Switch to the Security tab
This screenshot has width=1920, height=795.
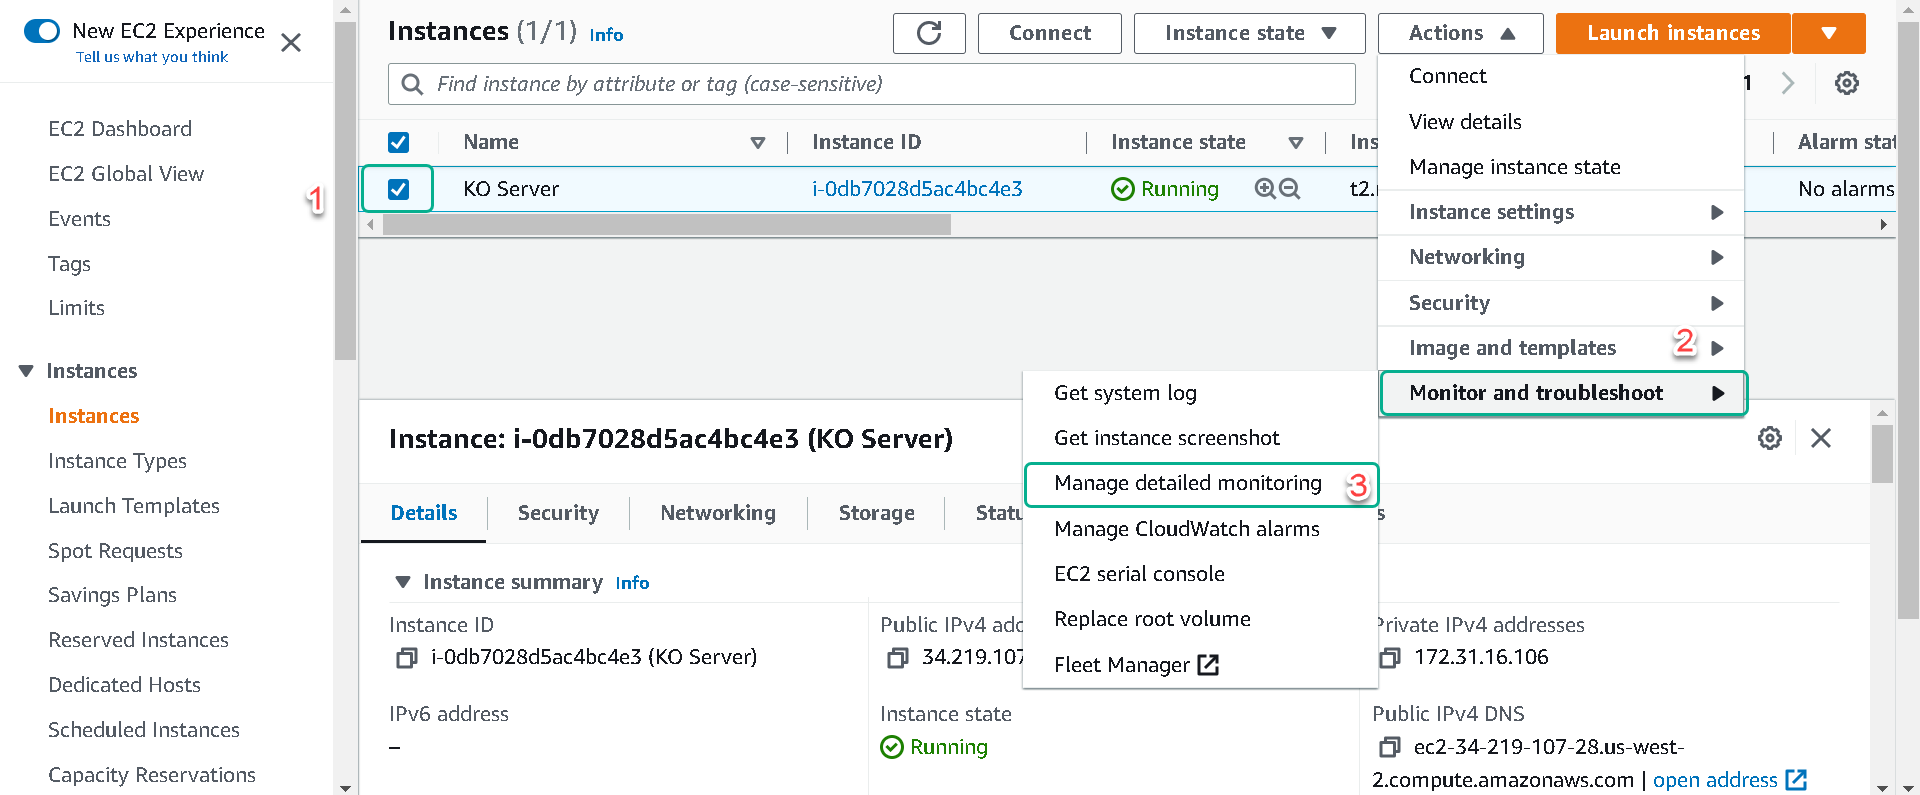[558, 513]
